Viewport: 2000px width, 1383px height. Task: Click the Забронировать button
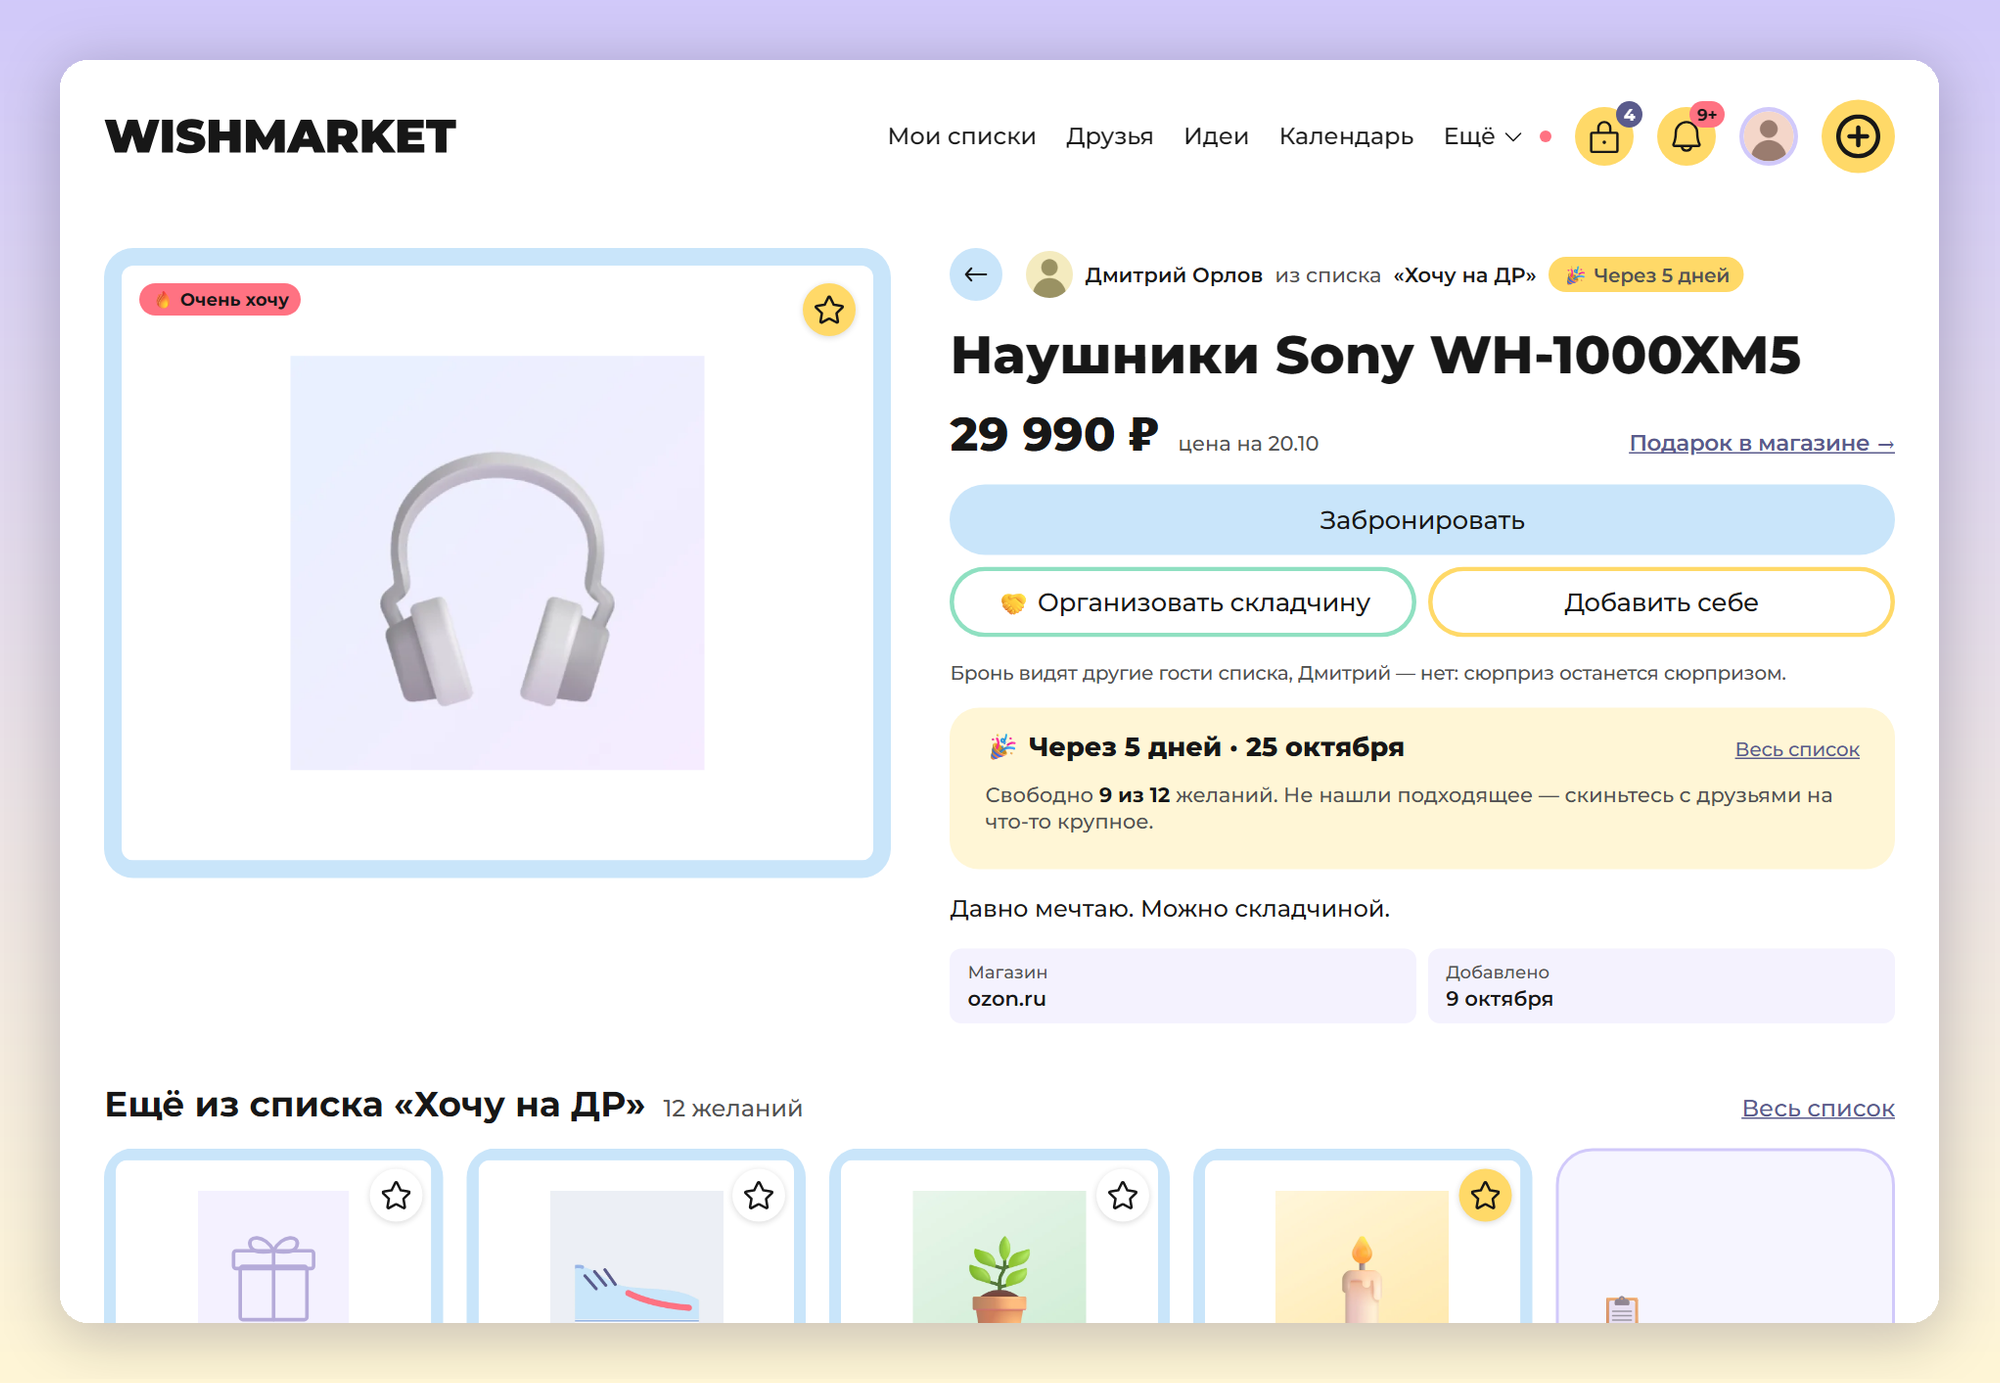click(x=1421, y=520)
